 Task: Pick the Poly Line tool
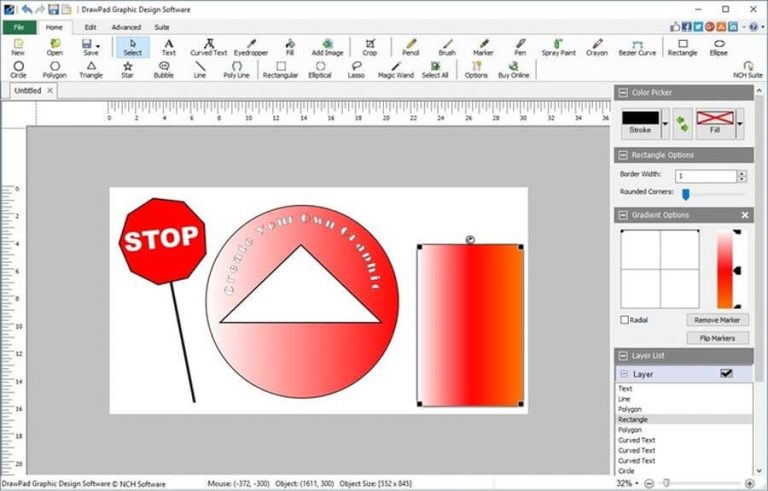click(x=237, y=70)
